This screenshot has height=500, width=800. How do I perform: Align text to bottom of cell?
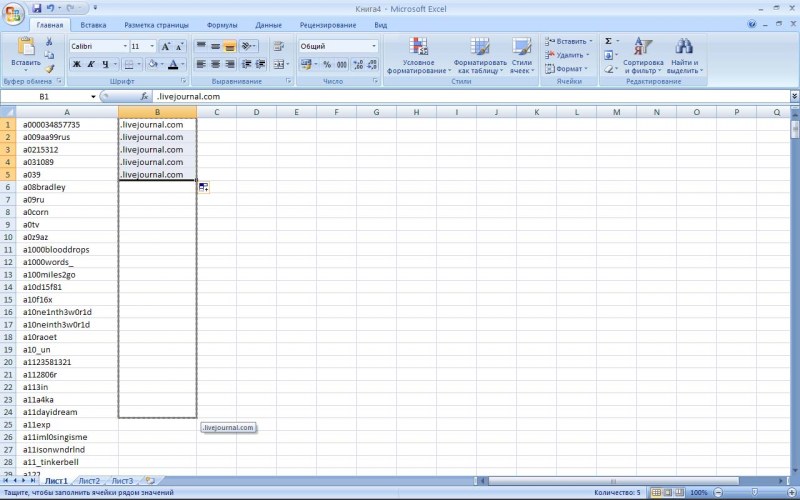coord(230,46)
